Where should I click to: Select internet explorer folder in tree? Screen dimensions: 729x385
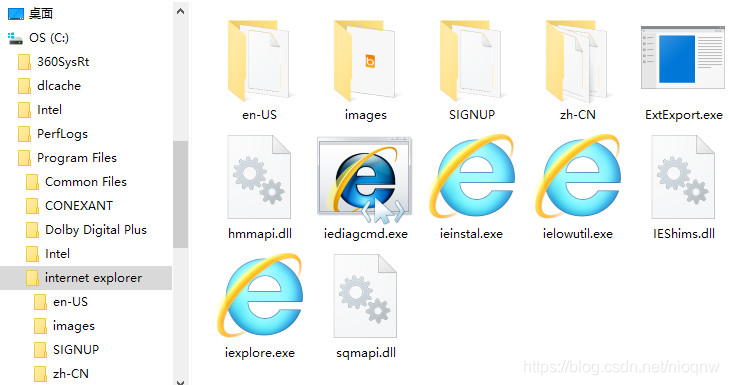[x=86, y=278]
